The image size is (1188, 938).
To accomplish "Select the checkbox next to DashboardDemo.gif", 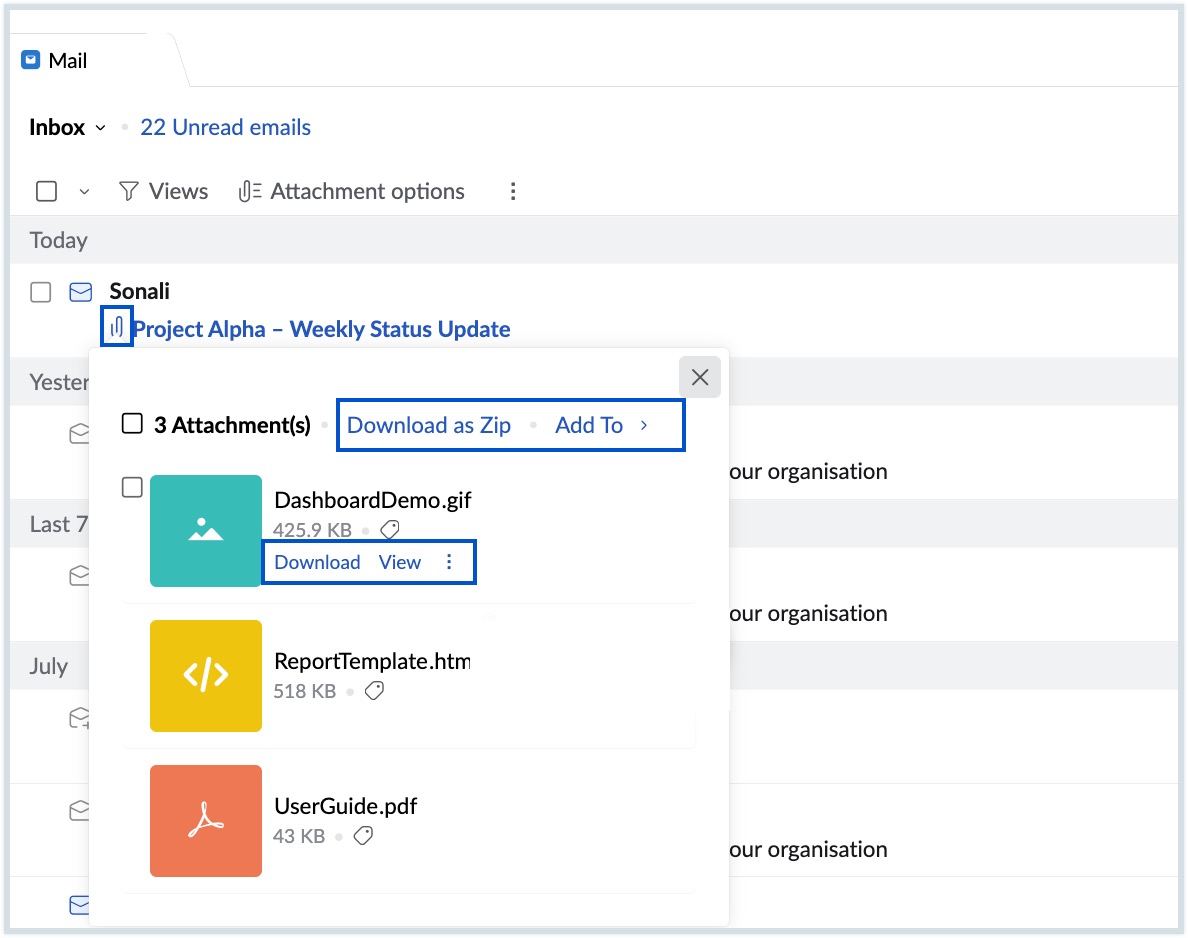I will (x=131, y=487).
